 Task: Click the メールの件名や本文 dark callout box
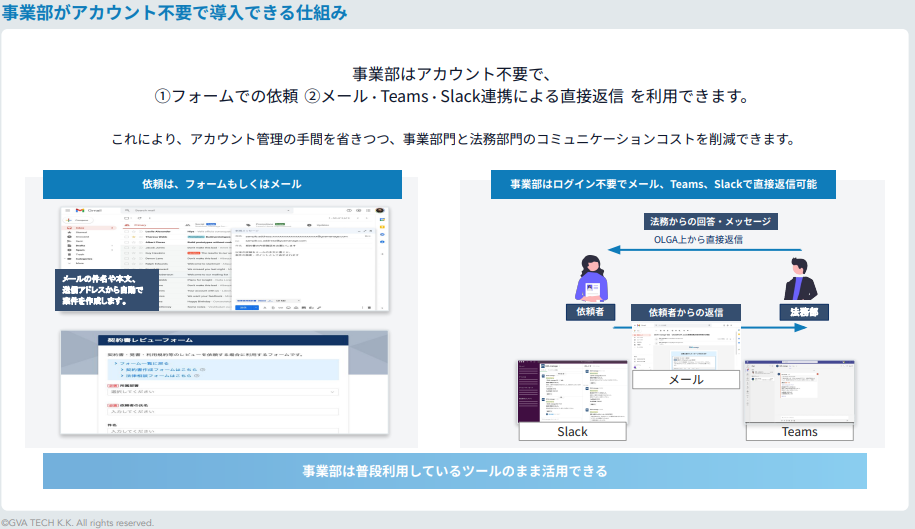pyautogui.click(x=107, y=290)
